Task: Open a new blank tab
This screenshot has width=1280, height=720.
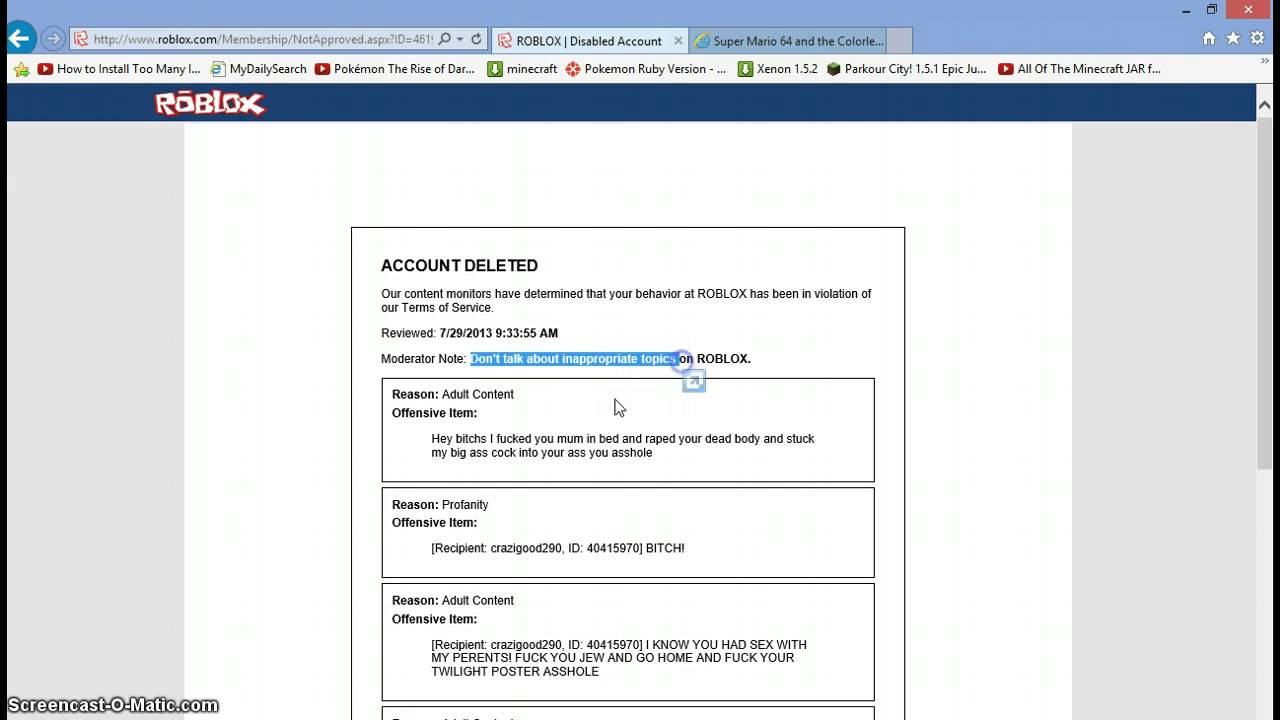Action: pyautogui.click(x=899, y=41)
